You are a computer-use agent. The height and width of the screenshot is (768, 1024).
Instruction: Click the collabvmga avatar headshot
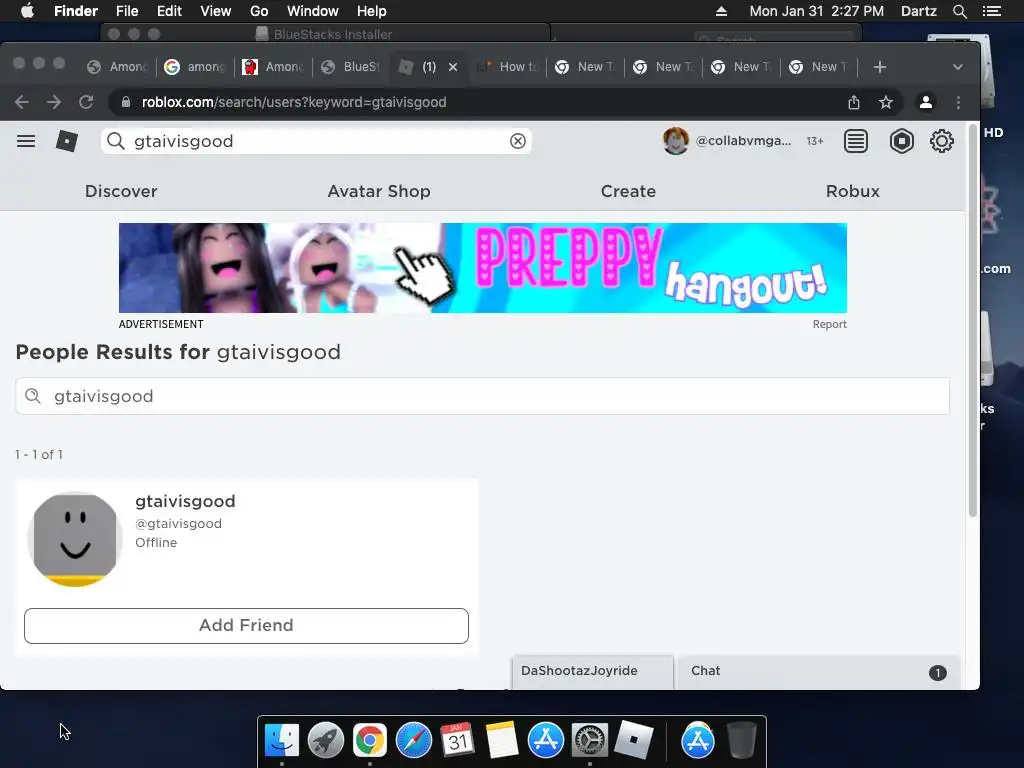pos(675,141)
